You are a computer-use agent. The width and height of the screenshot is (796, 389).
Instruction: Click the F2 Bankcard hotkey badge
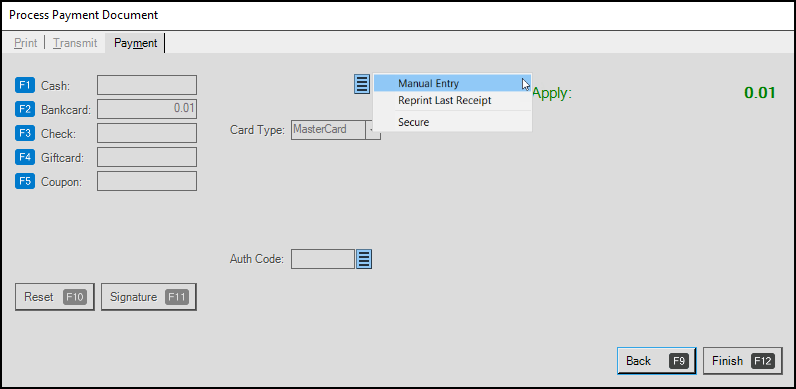[25, 109]
